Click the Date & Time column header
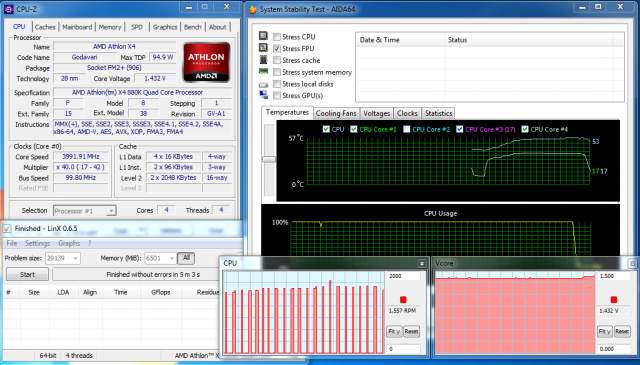The width and height of the screenshot is (640, 365). click(x=400, y=40)
